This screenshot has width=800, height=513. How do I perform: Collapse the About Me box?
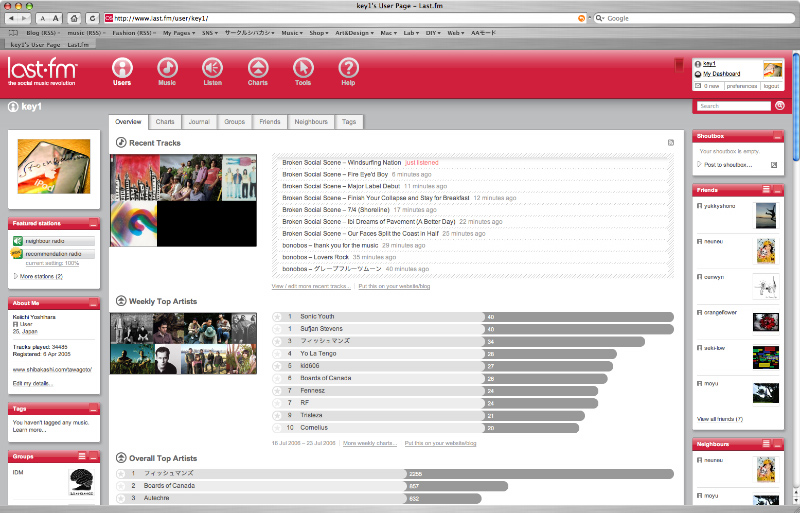tap(93, 303)
